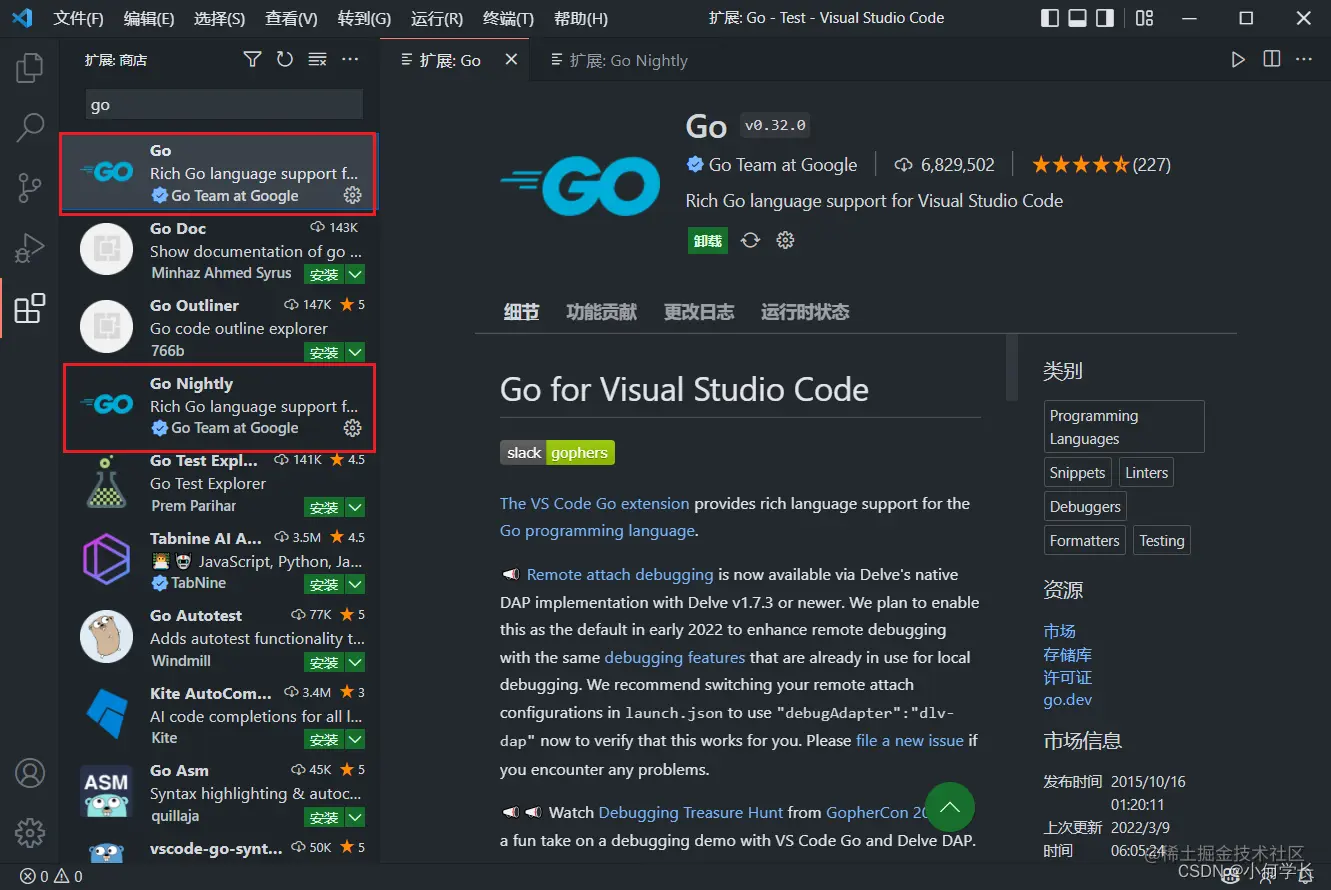The height and width of the screenshot is (890, 1331).
Task: Open Remote attach debugging link
Action: (620, 574)
